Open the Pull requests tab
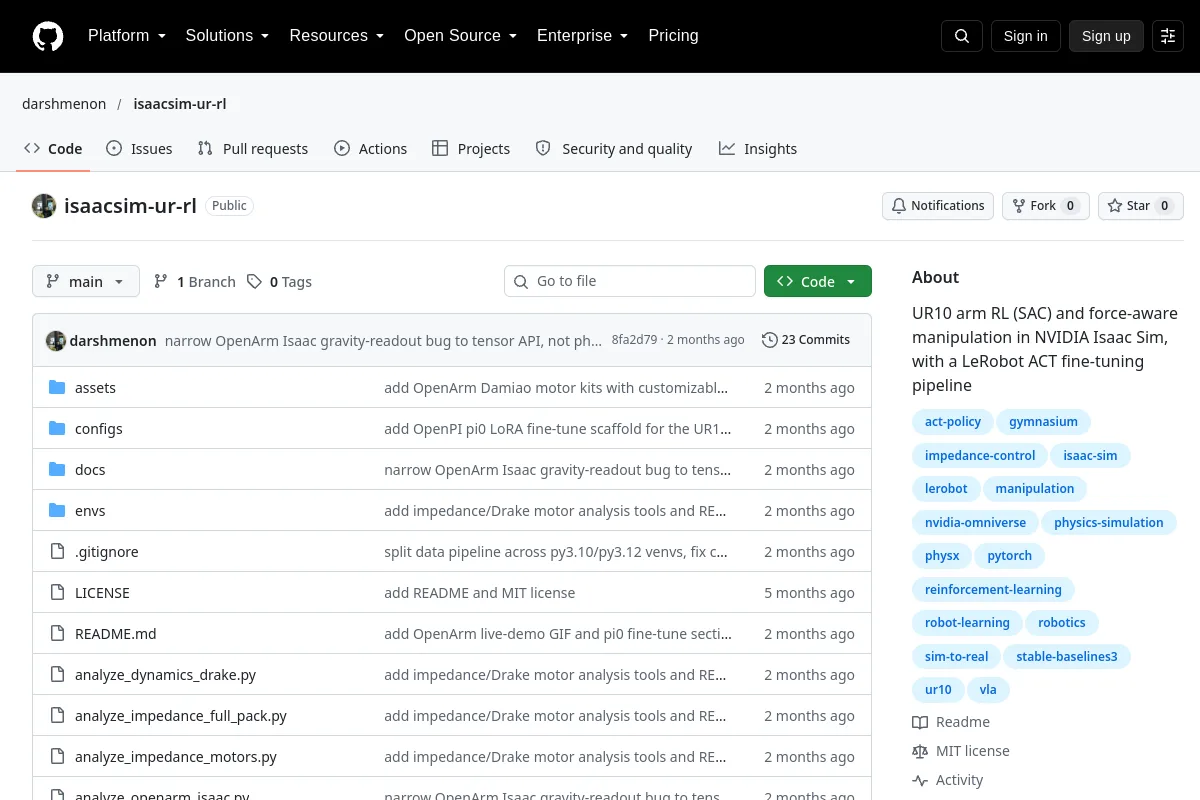This screenshot has width=1200, height=800. [253, 149]
